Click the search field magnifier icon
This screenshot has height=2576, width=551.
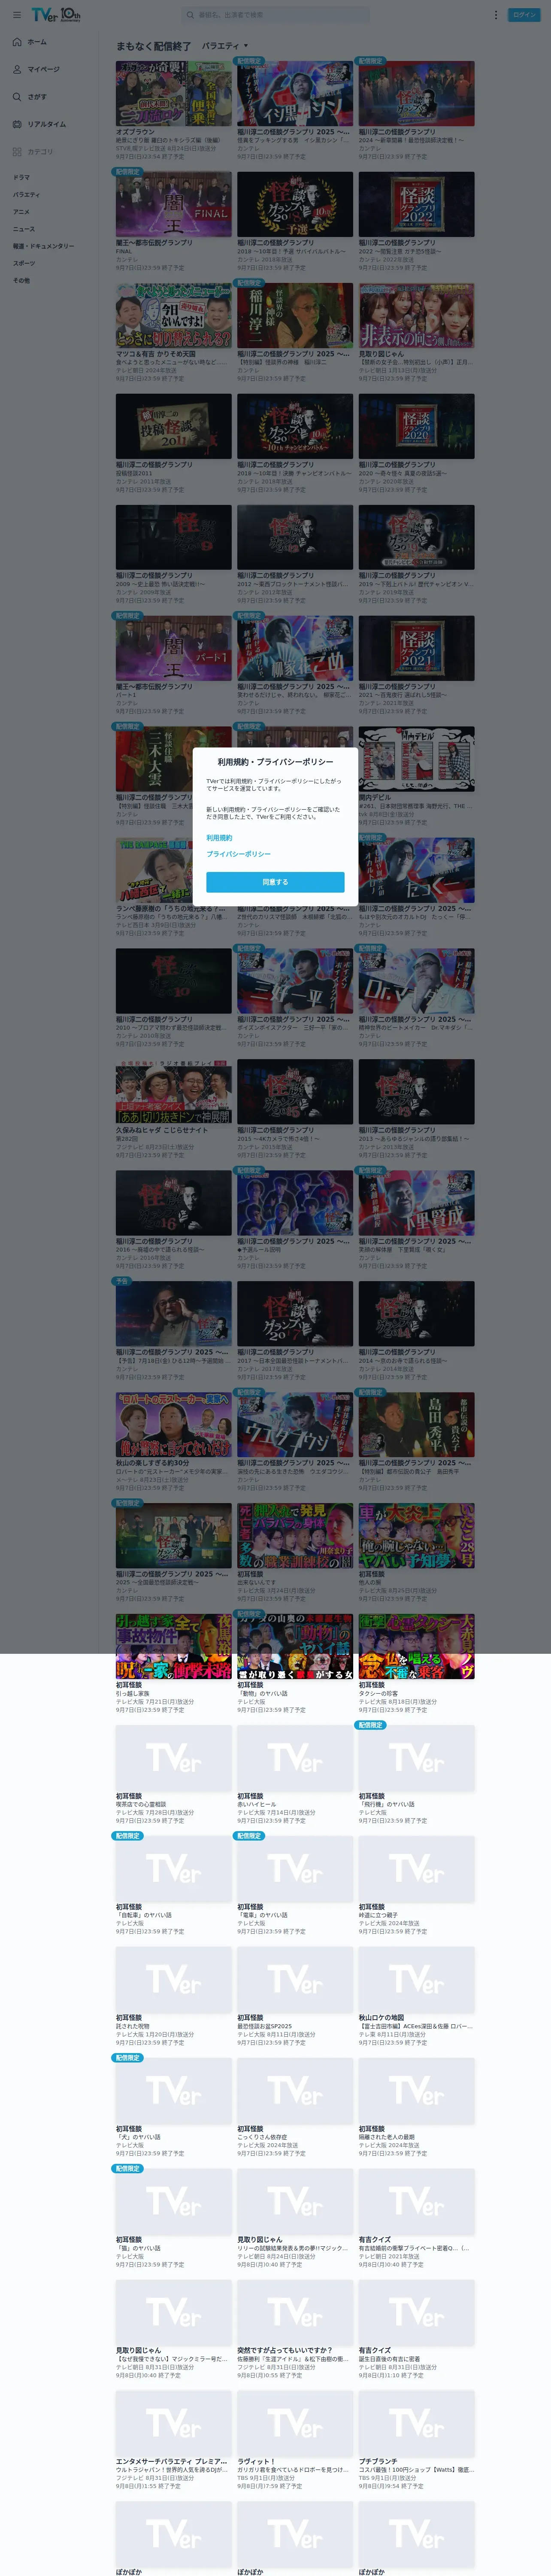pos(190,15)
